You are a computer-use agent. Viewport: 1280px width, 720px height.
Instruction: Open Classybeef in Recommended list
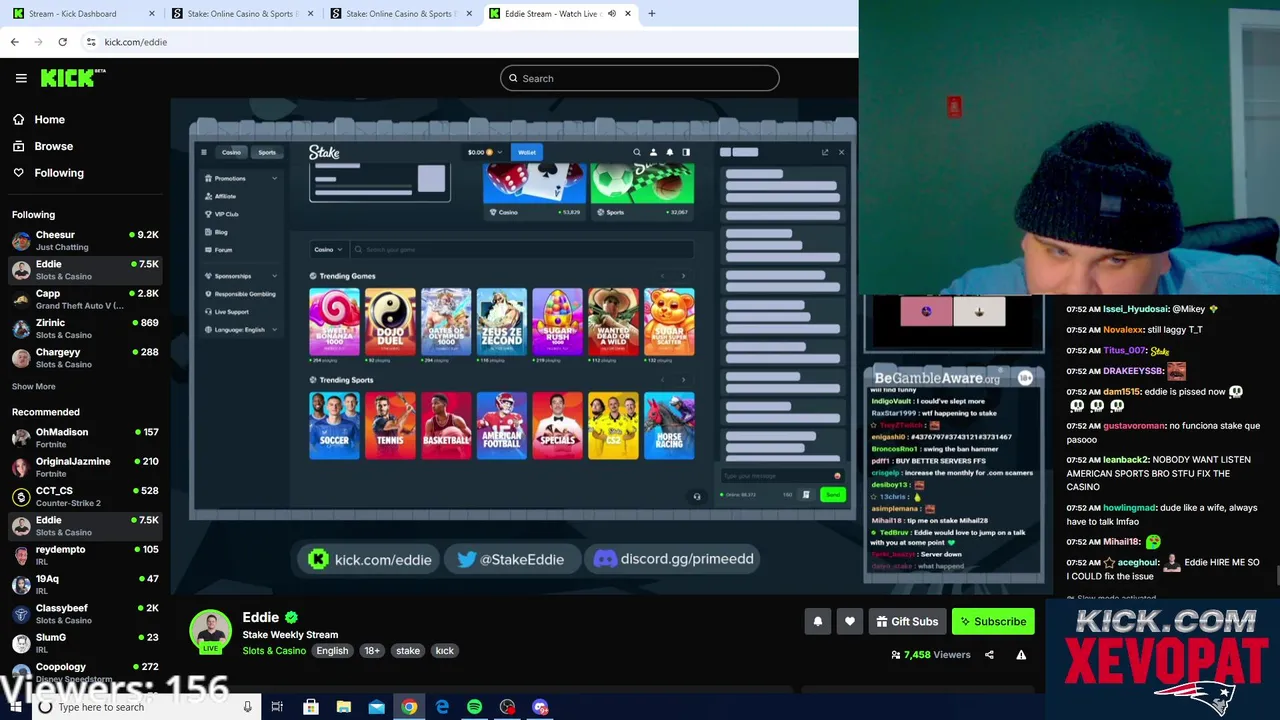tap(85, 613)
